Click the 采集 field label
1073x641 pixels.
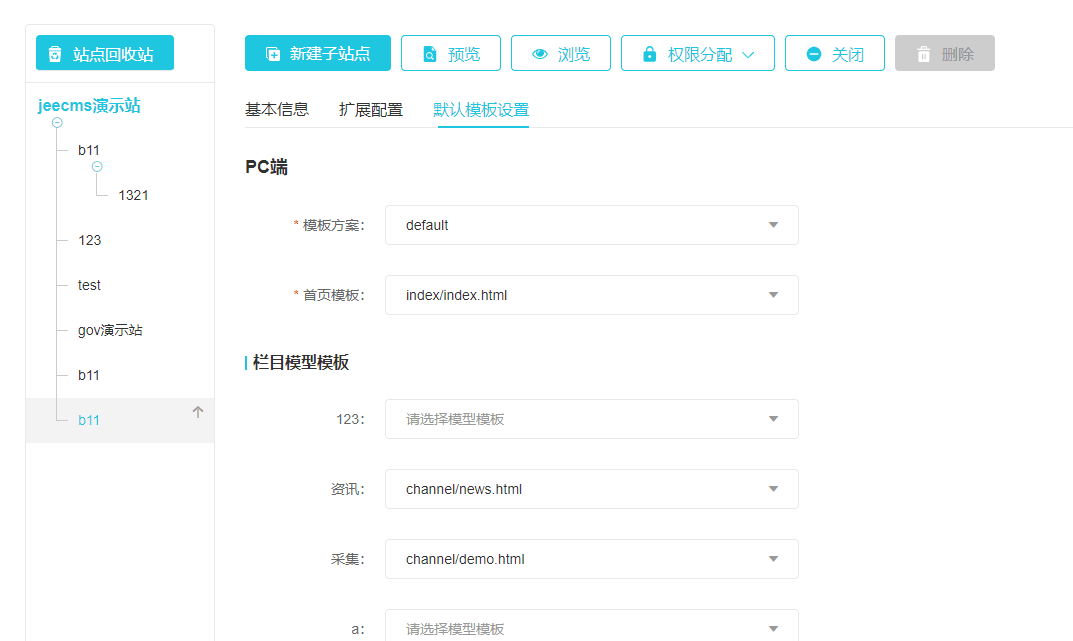pos(348,559)
